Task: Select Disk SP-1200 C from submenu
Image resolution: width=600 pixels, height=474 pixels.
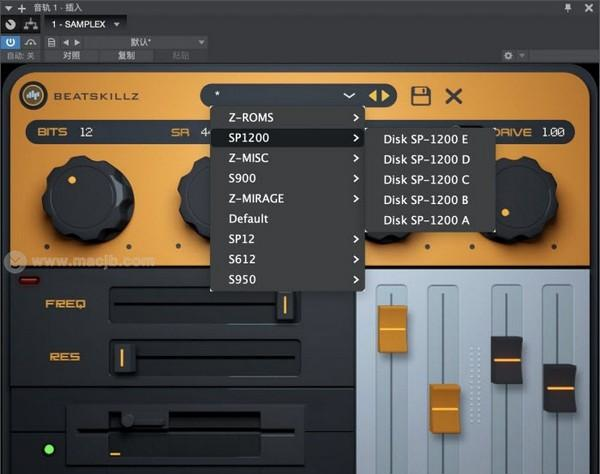Action: [426, 180]
